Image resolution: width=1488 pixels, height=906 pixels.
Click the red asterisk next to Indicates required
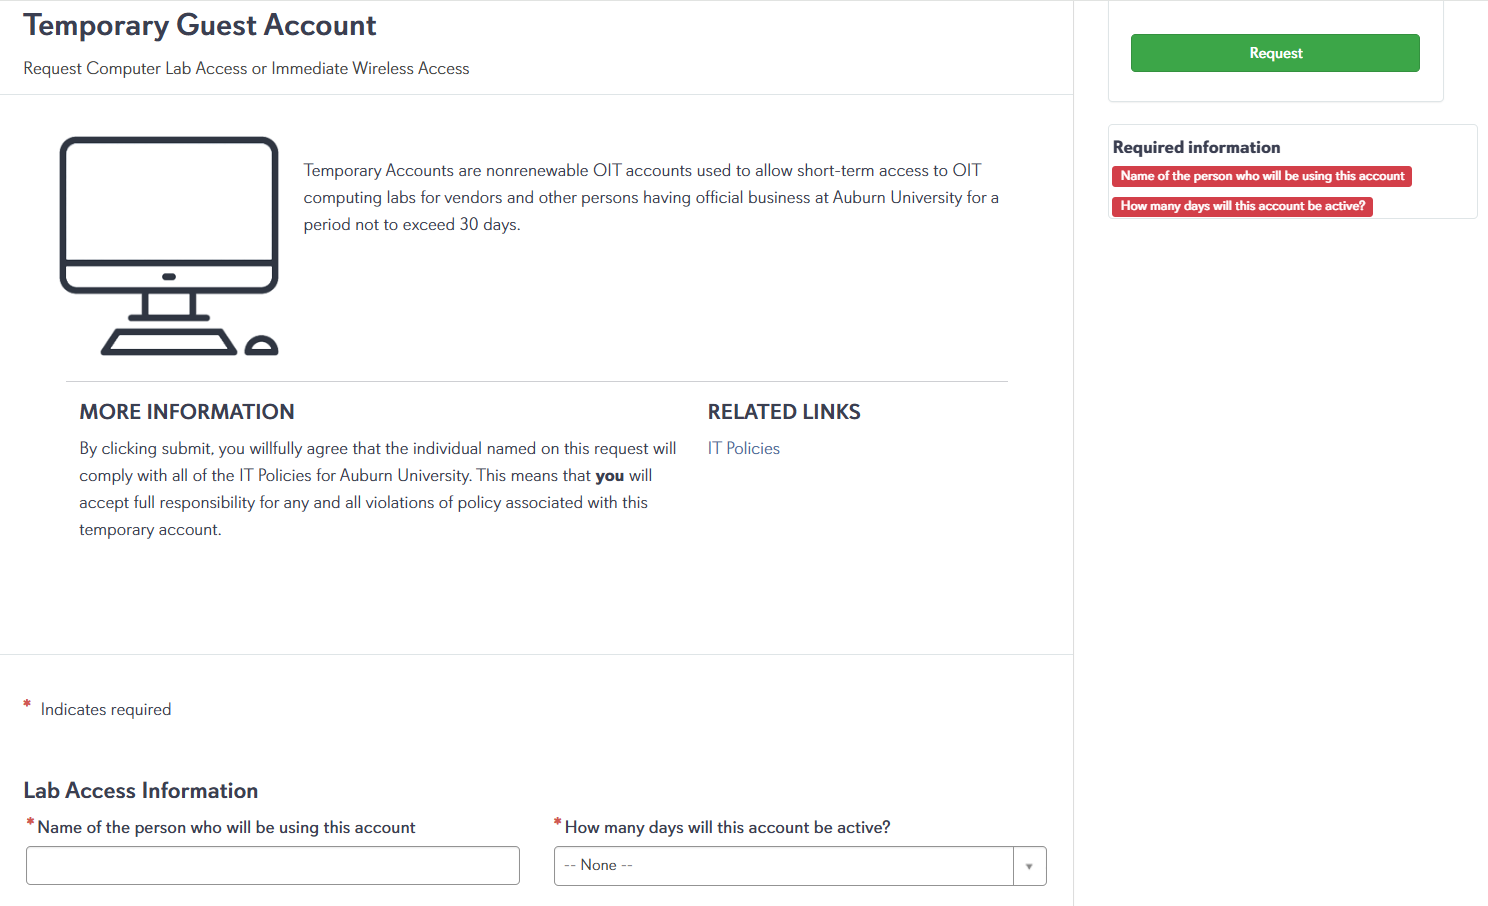click(x=26, y=705)
